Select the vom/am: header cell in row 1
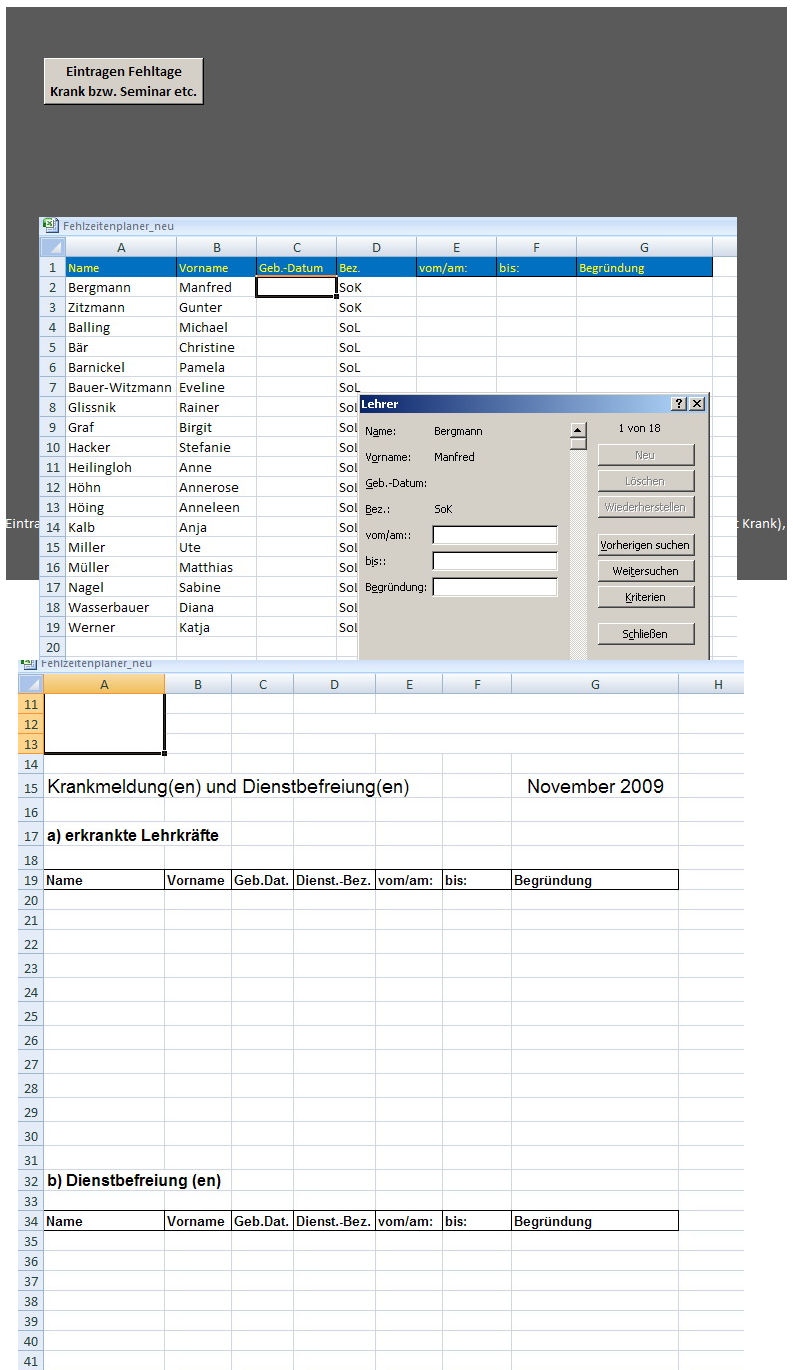Image resolution: width=793 pixels, height=1370 pixels. click(456, 267)
